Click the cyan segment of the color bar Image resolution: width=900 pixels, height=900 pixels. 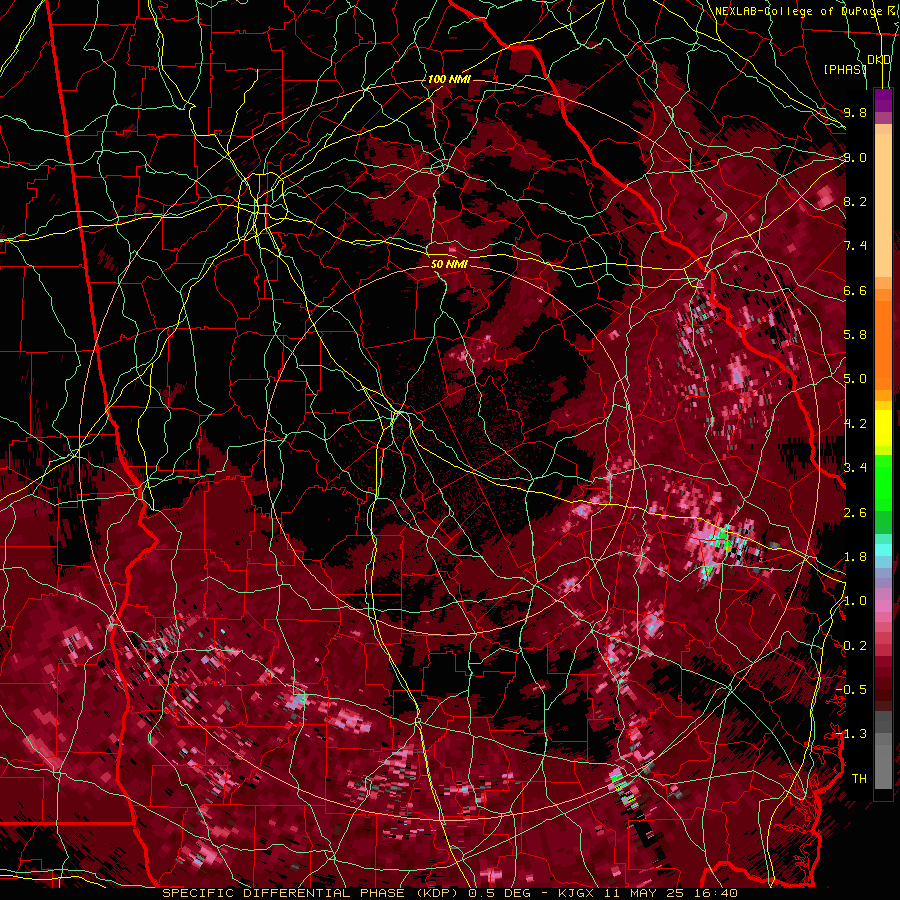[x=883, y=550]
